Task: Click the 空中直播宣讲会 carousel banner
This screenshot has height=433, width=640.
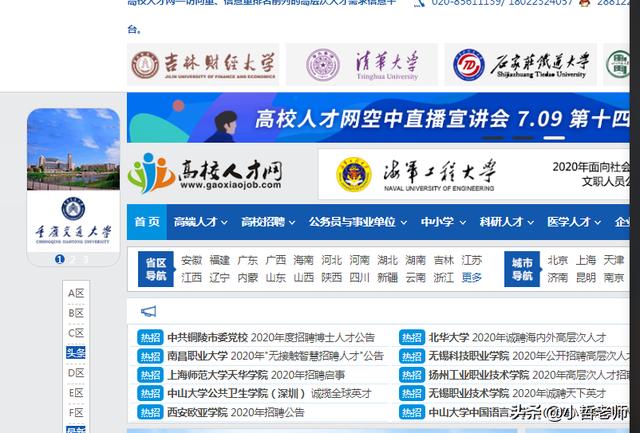Action: point(378,118)
